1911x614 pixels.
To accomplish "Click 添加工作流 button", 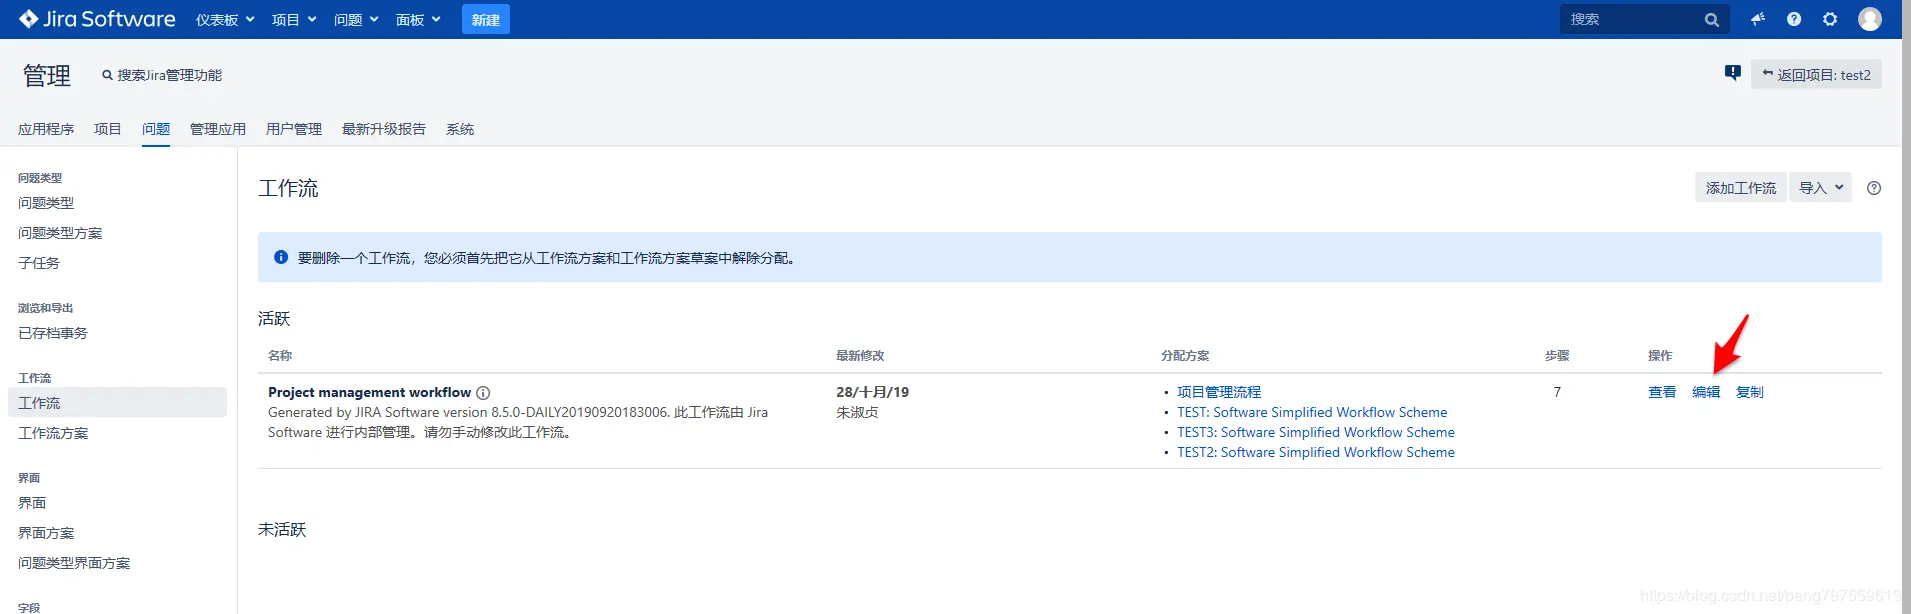I will pyautogui.click(x=1741, y=188).
